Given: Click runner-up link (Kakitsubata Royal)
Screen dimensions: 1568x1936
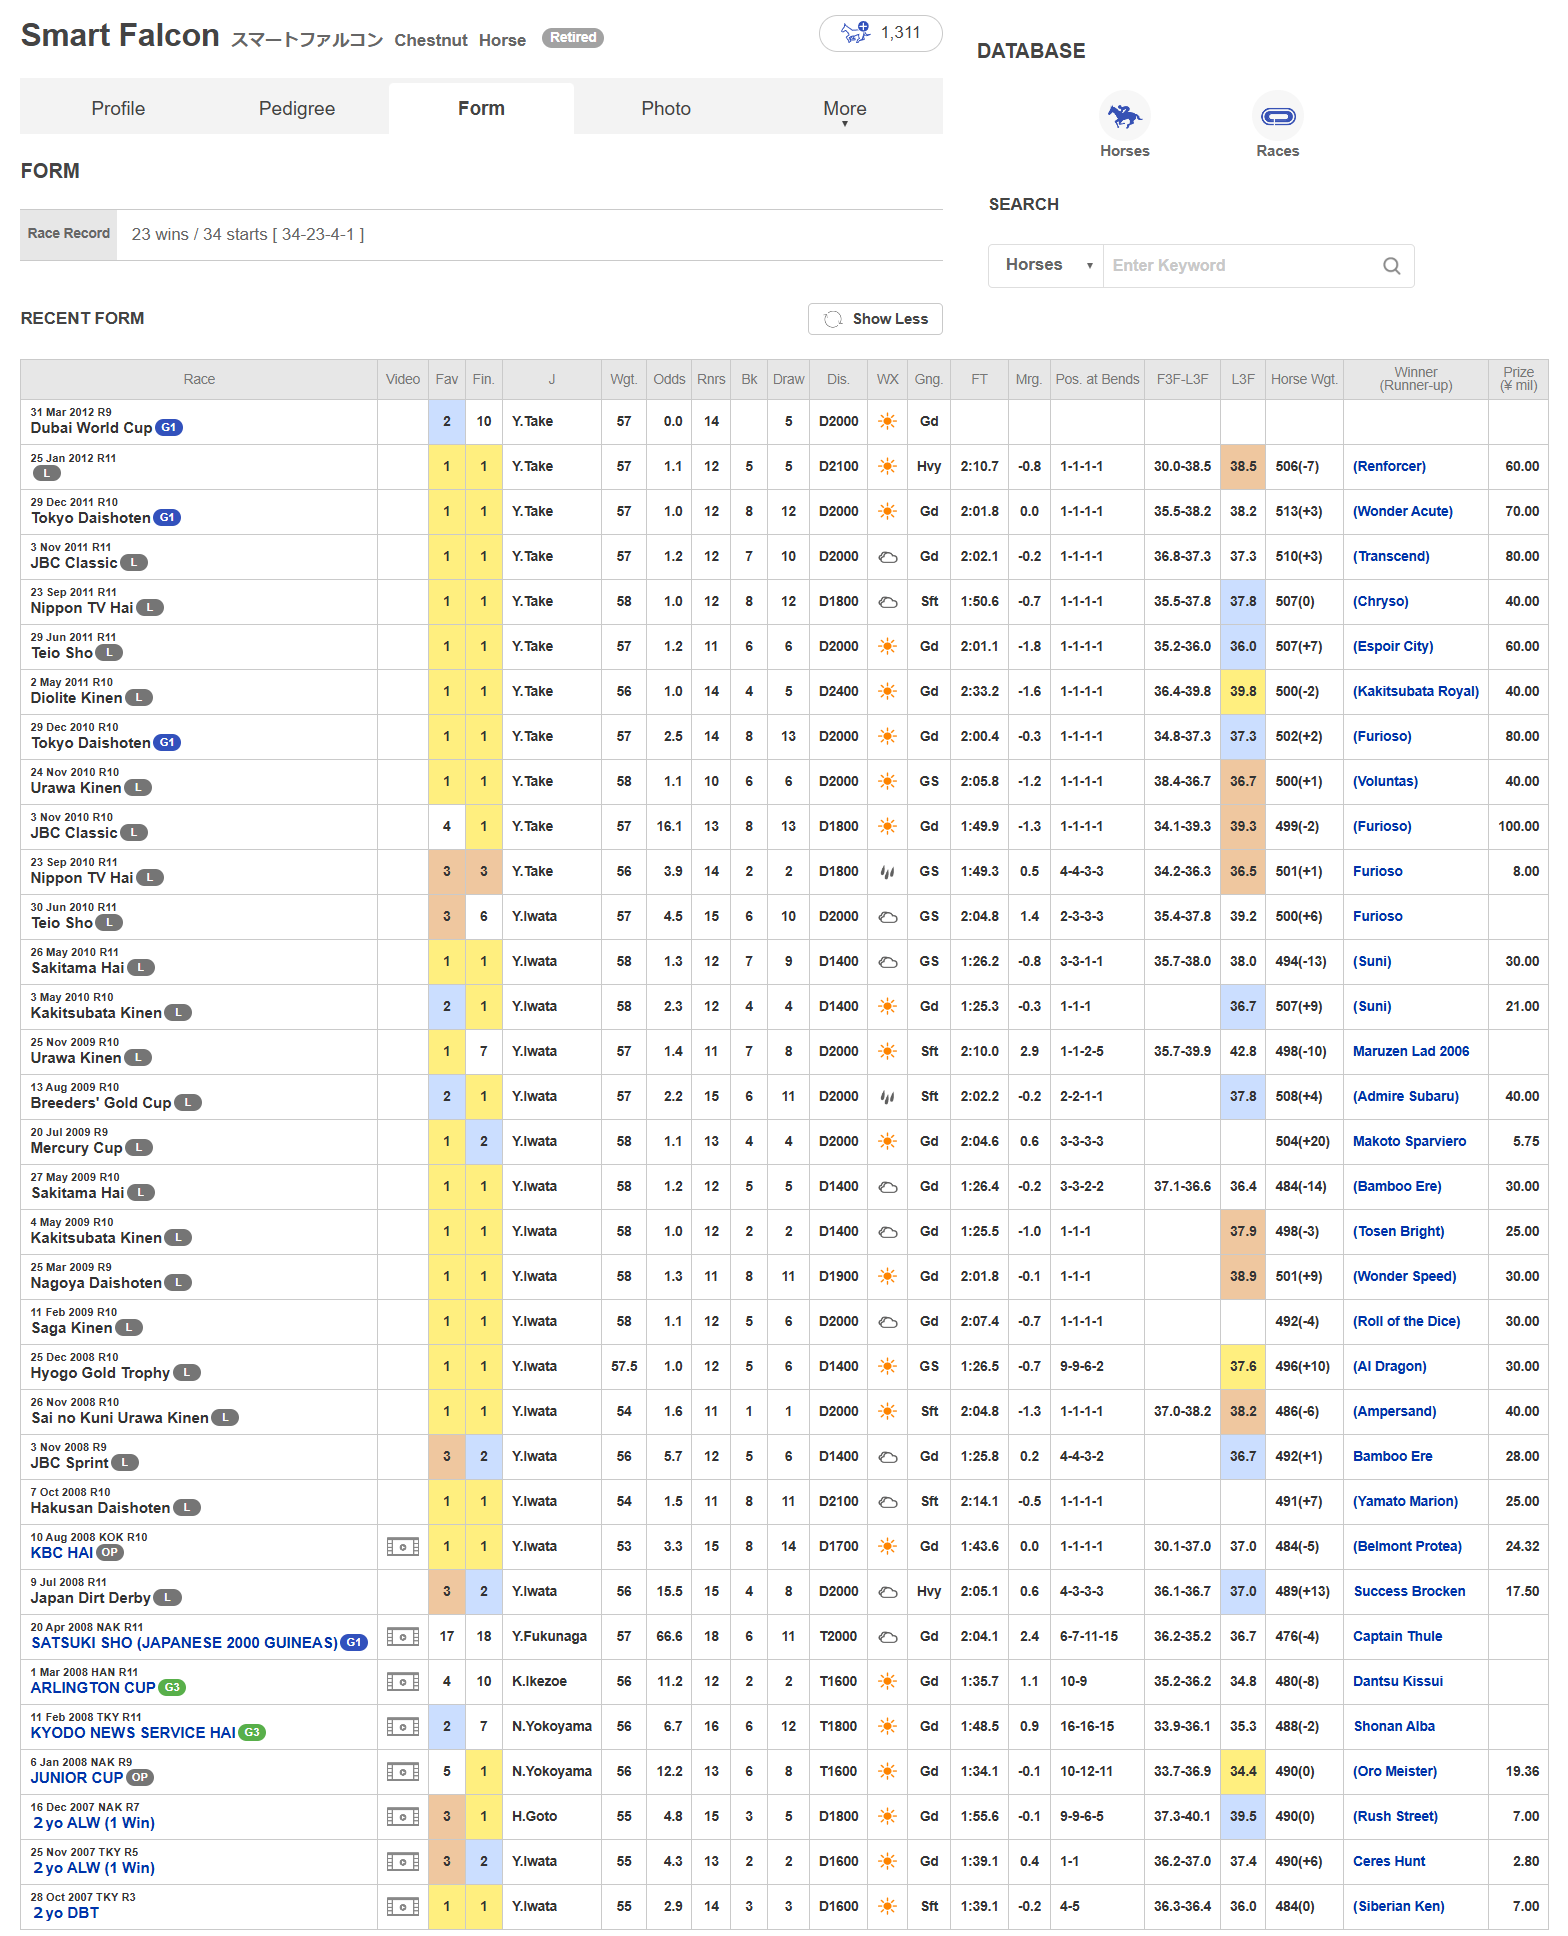Looking at the screenshot, I should point(1415,692).
